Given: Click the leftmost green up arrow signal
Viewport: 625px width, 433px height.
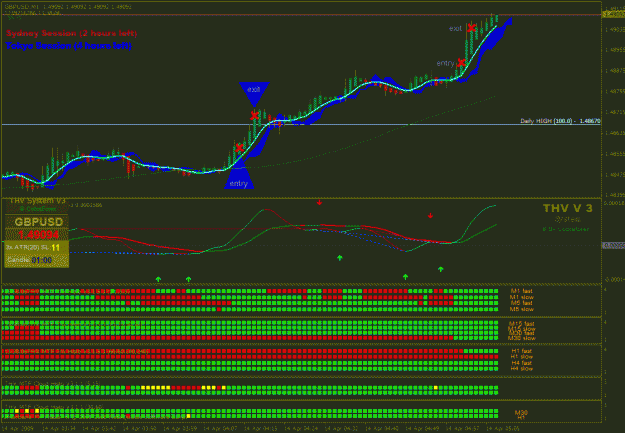Looking at the screenshot, I should click(158, 279).
